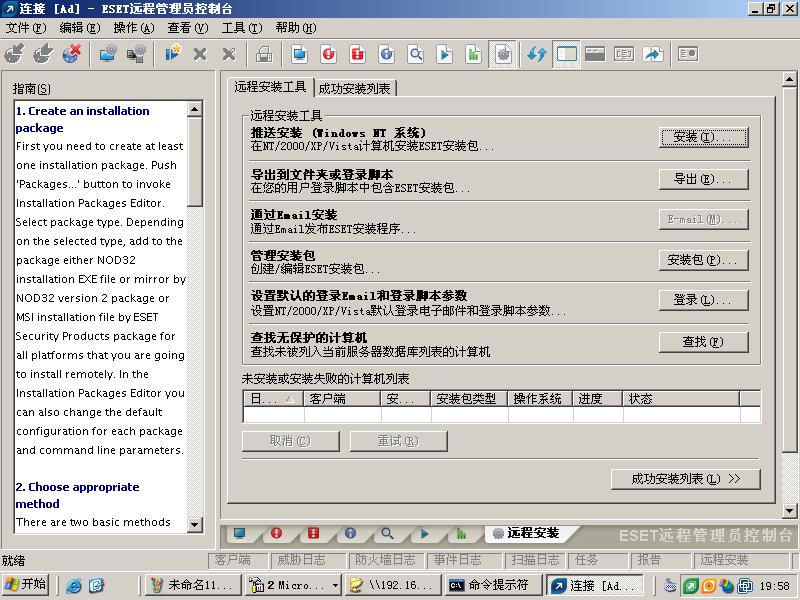Switch to the 成功安装列表 tab
Image resolution: width=800 pixels, height=600 pixels.
pyautogui.click(x=355, y=88)
